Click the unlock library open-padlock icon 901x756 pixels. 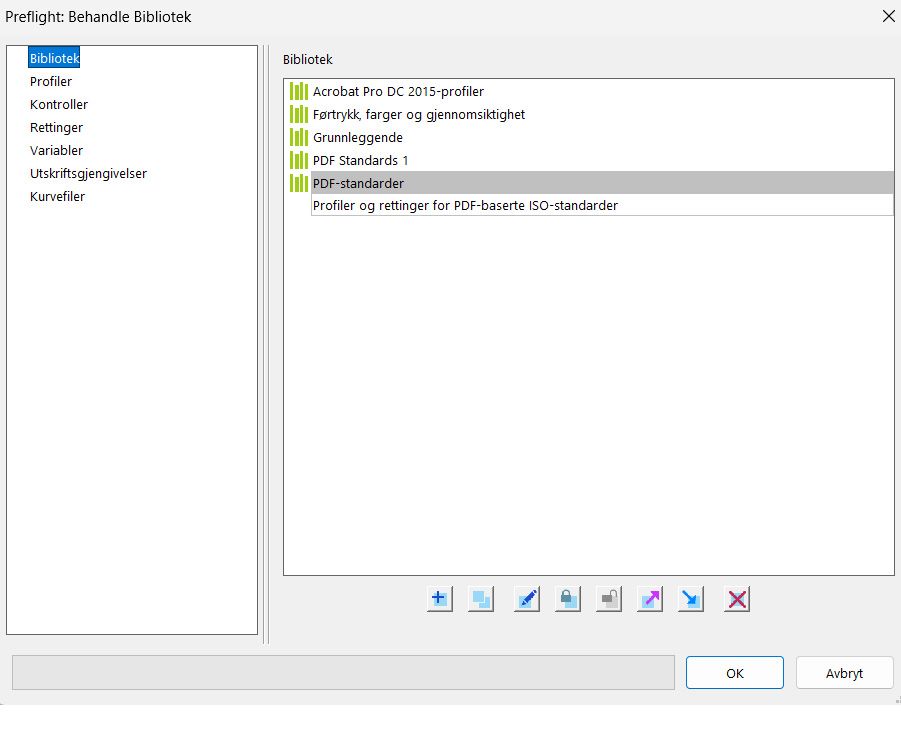coord(609,599)
